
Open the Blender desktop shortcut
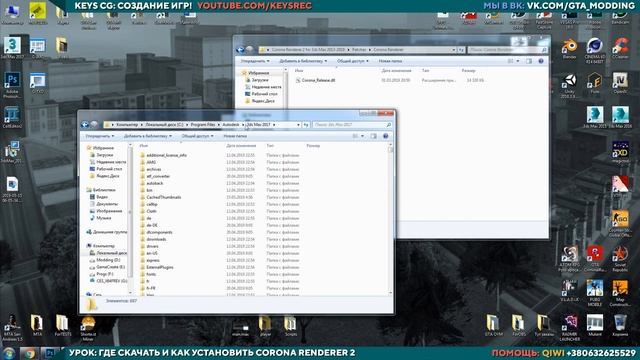click(569, 48)
